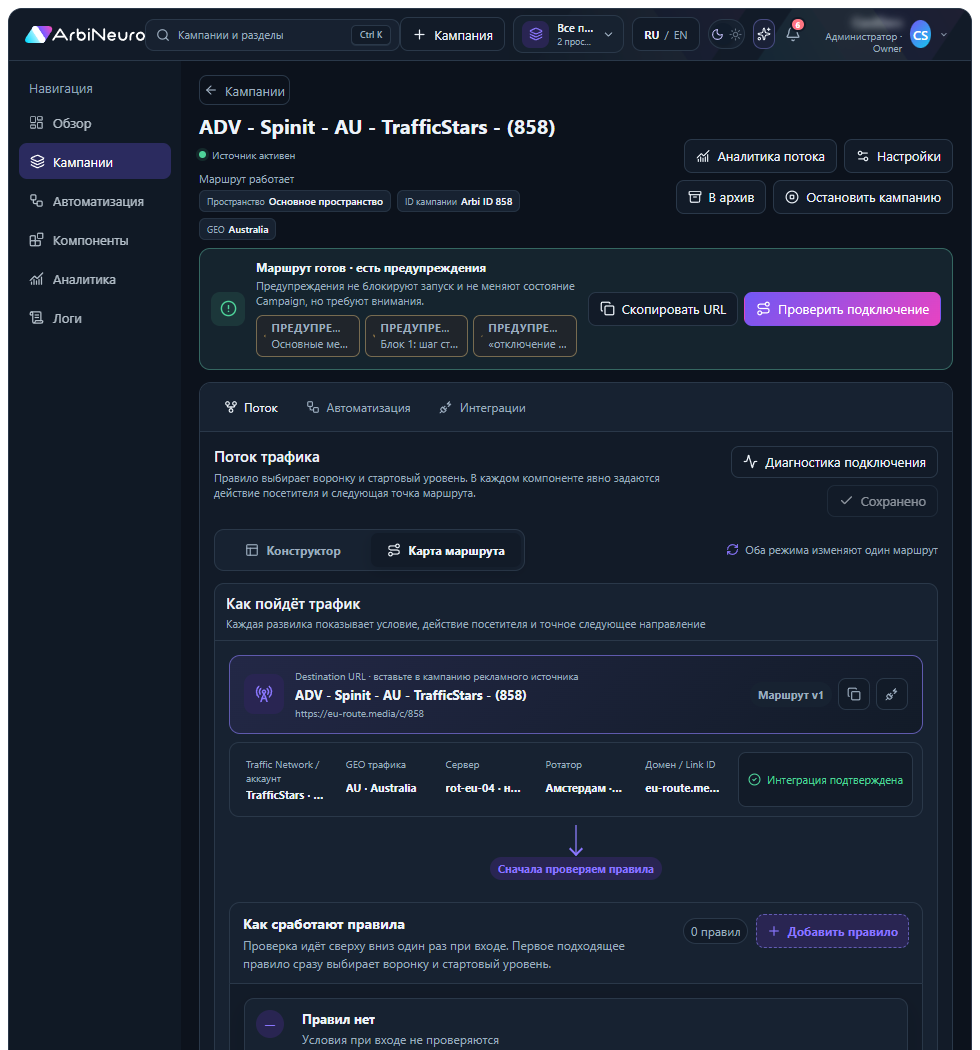Open the first warning chip Основные ме…
Screen dimensions: 980x1050
pyautogui.click(x=307, y=336)
